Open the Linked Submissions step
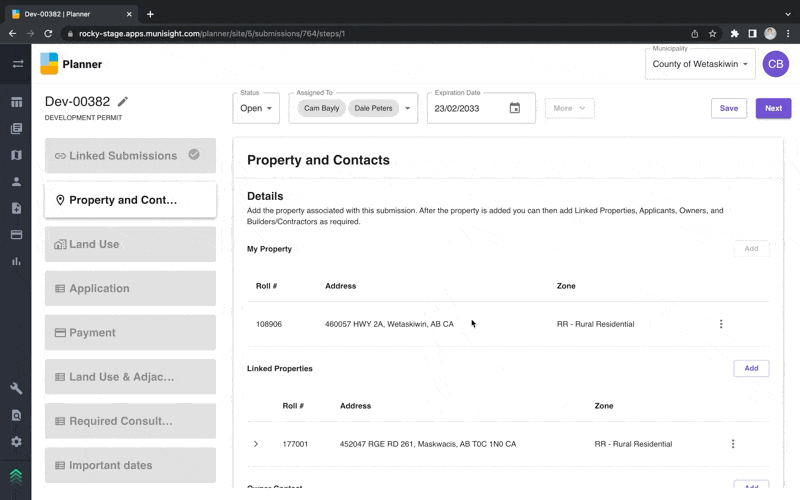Screen dimensions: 800x500 coord(130,156)
